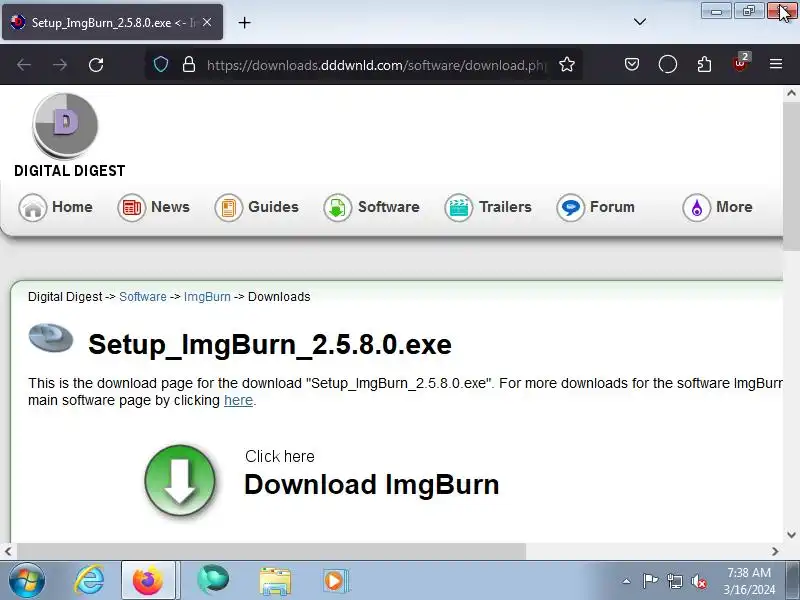The width and height of the screenshot is (800, 600).
Task: Open the uBlock Origin extension icon
Action: (x=741, y=64)
